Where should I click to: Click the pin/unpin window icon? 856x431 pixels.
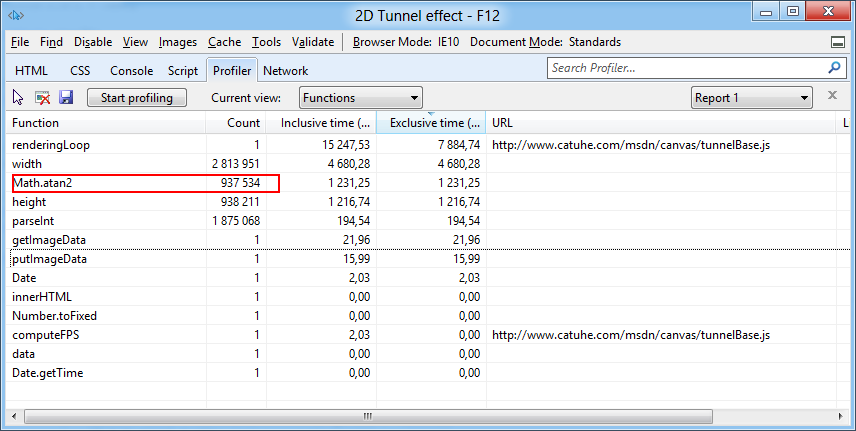point(837,42)
